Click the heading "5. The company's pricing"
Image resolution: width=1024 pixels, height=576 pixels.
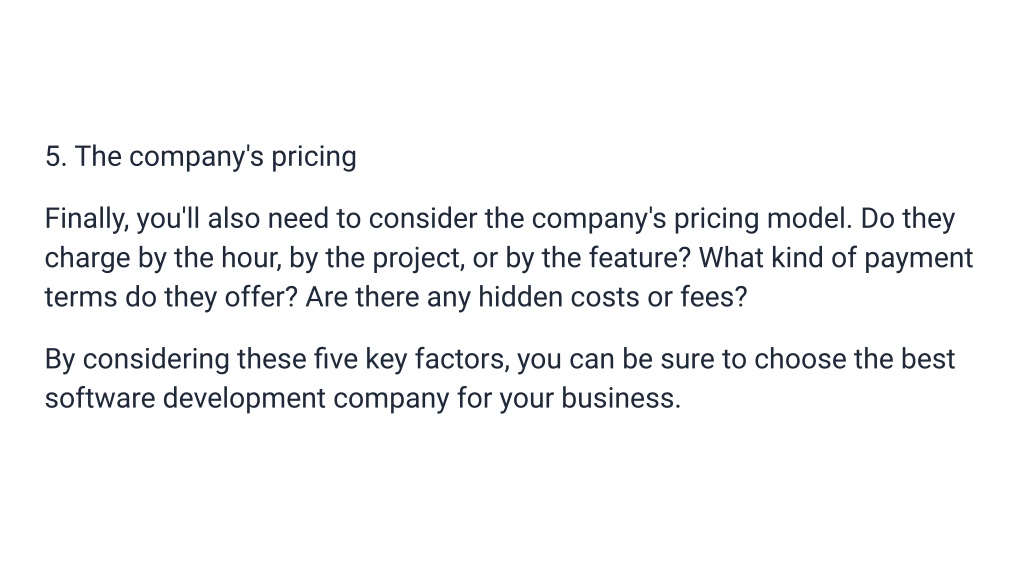pyautogui.click(x=200, y=157)
